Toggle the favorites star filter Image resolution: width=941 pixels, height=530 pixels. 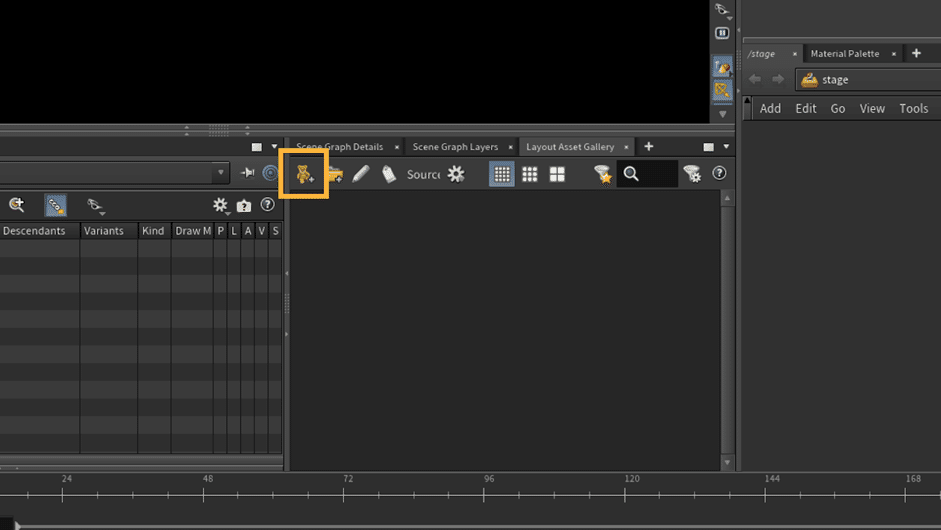(603, 174)
